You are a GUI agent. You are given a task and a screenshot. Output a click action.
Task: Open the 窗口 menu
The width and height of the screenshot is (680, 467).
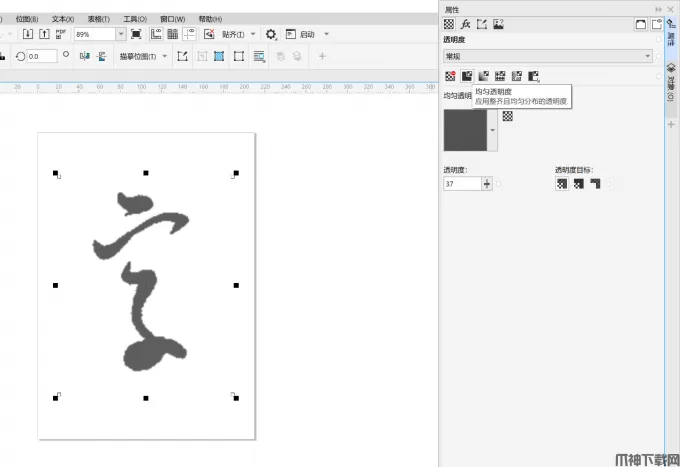[x=172, y=19]
